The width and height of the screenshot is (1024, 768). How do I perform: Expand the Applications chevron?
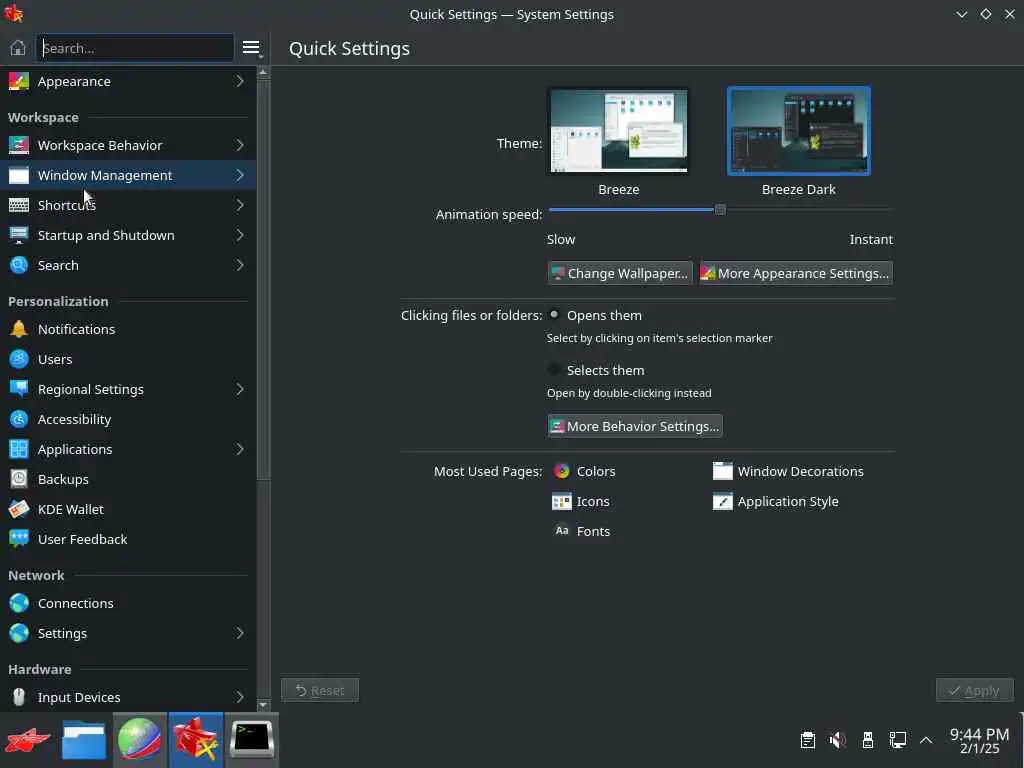(x=240, y=449)
